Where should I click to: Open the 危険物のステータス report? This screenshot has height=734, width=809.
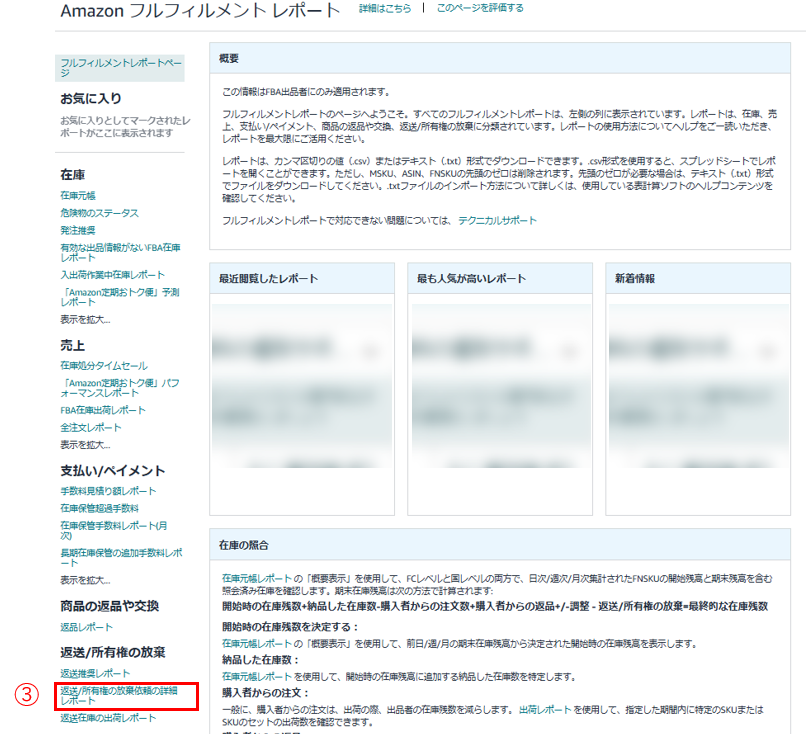[x=99, y=213]
